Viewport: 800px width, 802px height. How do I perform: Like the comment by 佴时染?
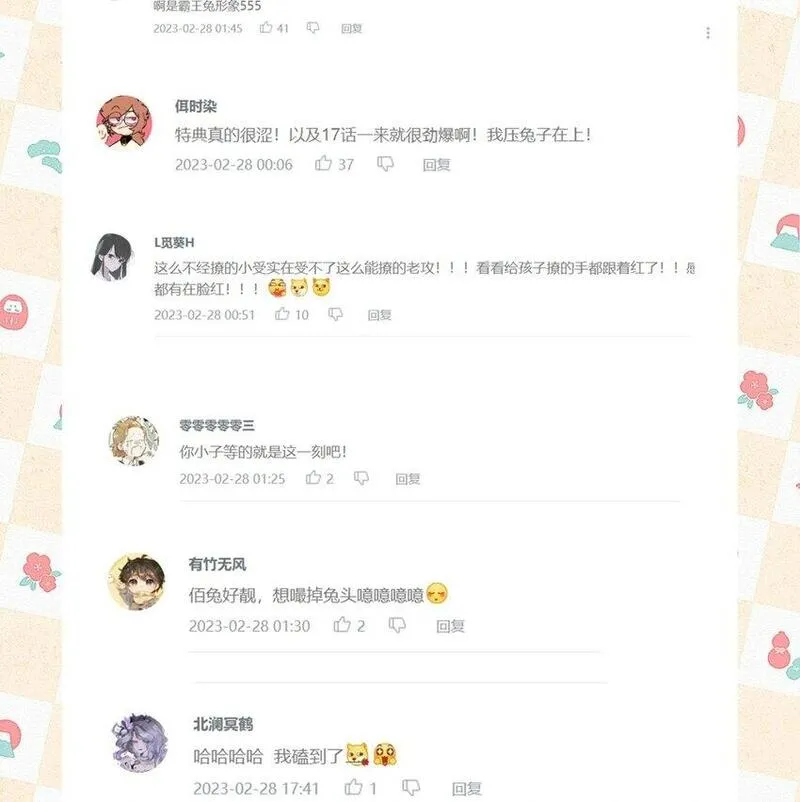tap(323, 163)
